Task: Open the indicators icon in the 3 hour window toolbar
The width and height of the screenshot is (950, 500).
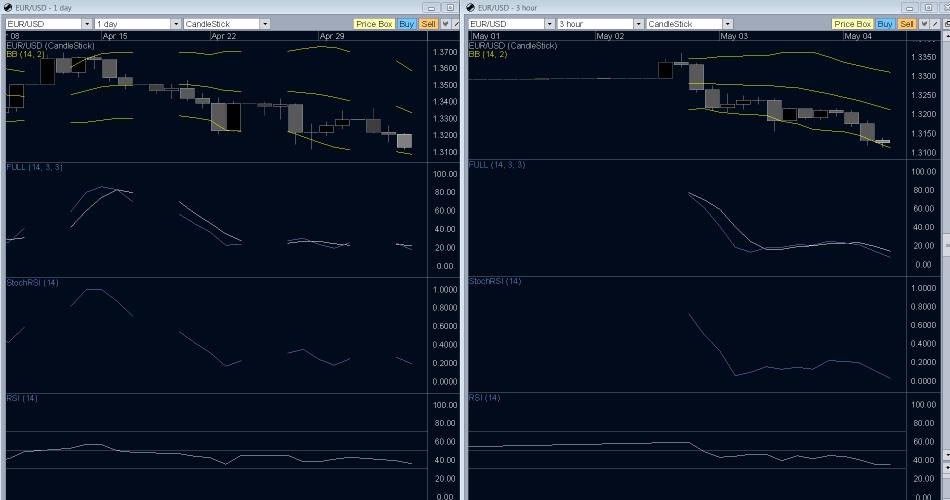Action: click(924, 24)
